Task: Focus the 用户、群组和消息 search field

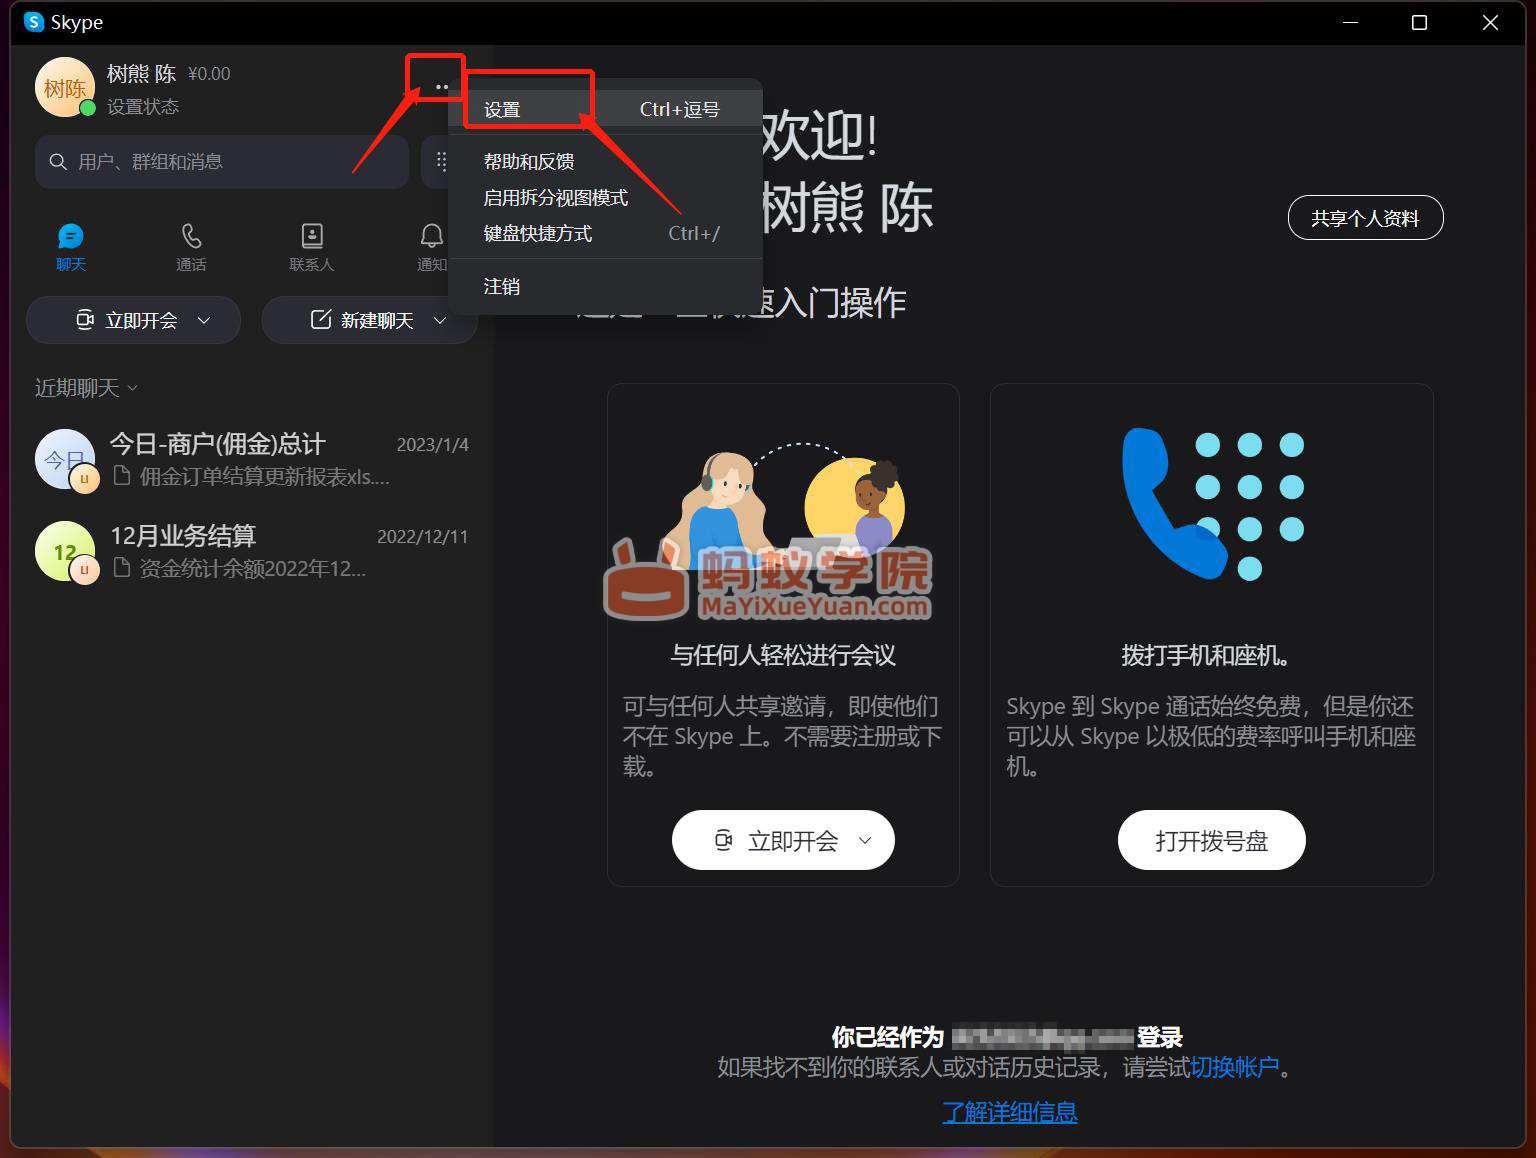Action: click(222, 161)
